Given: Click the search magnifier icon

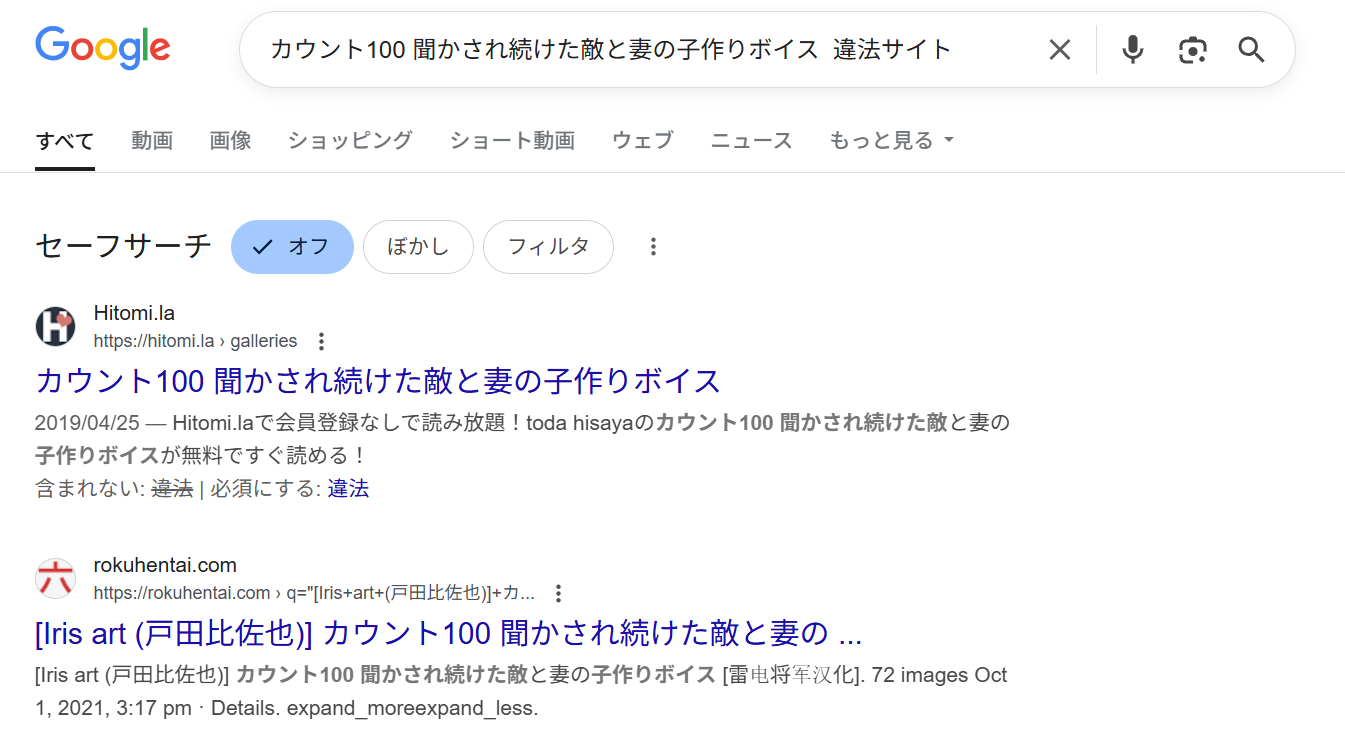Looking at the screenshot, I should coord(1250,48).
